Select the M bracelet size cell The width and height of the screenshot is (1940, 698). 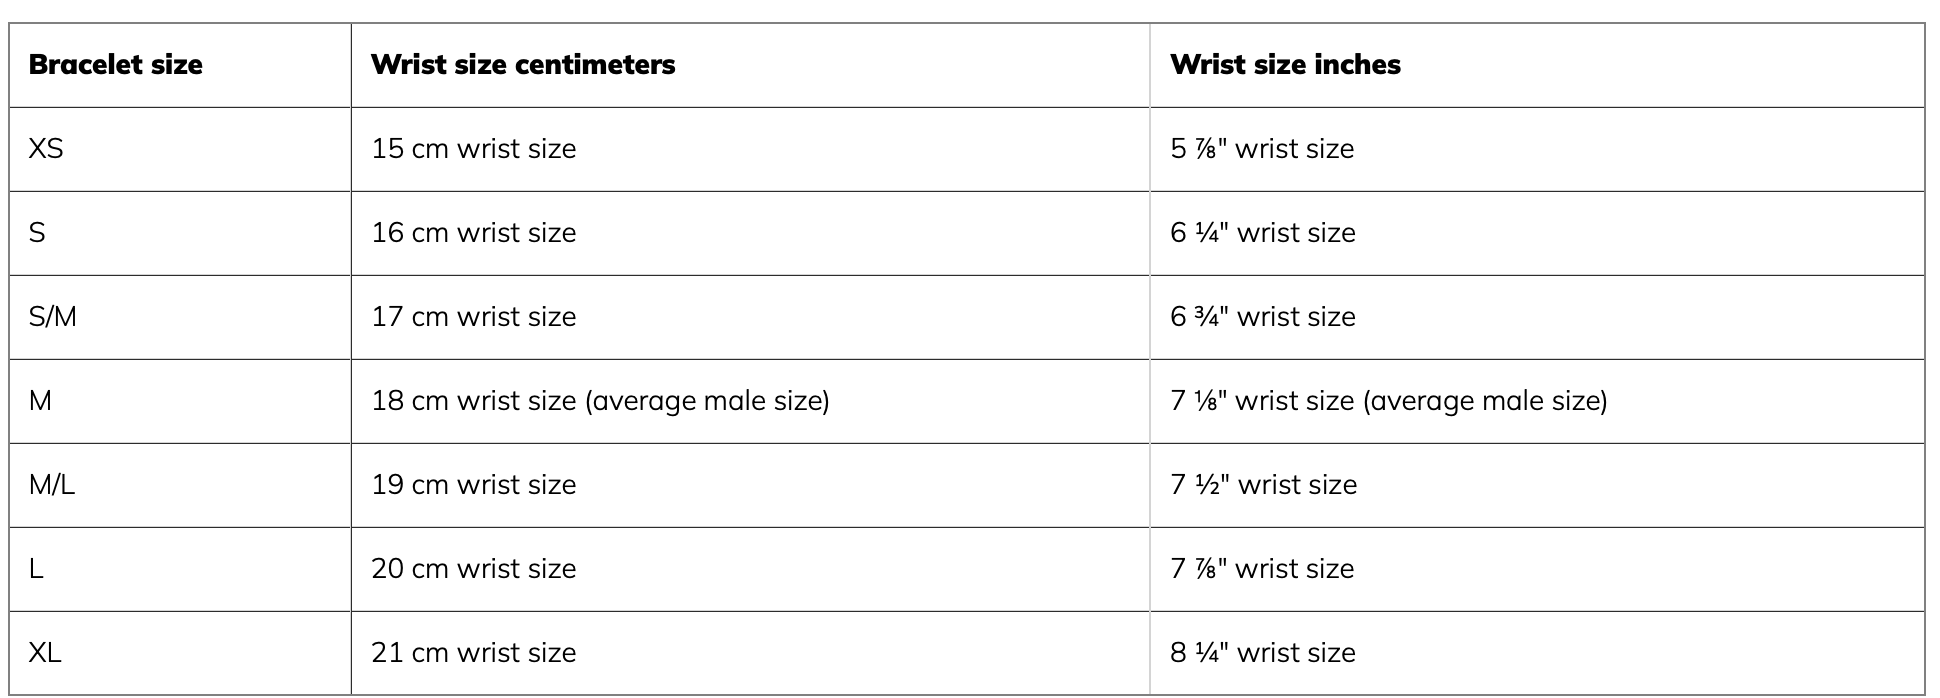point(40,401)
